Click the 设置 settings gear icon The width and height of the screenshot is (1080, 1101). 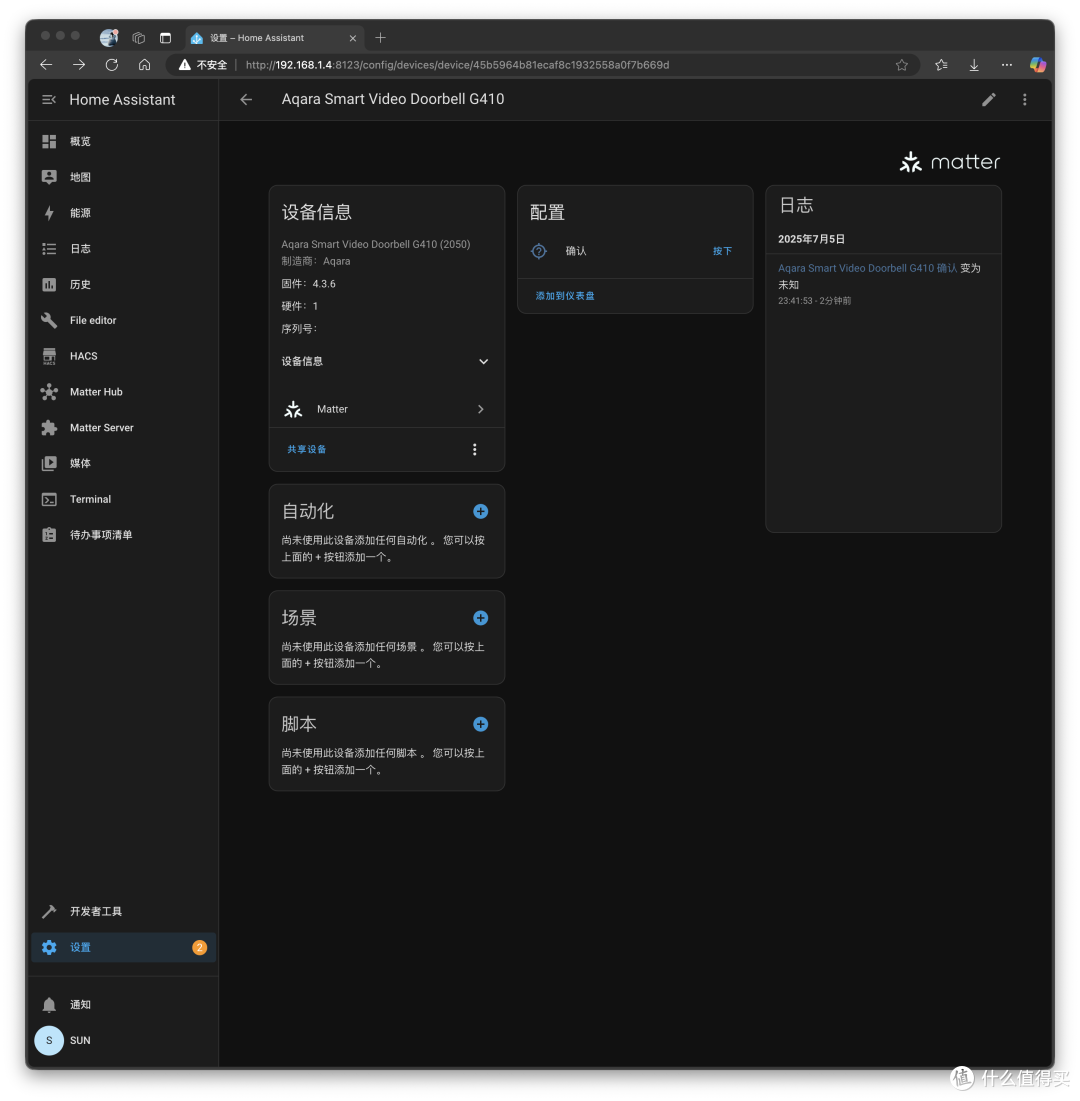click(49, 947)
